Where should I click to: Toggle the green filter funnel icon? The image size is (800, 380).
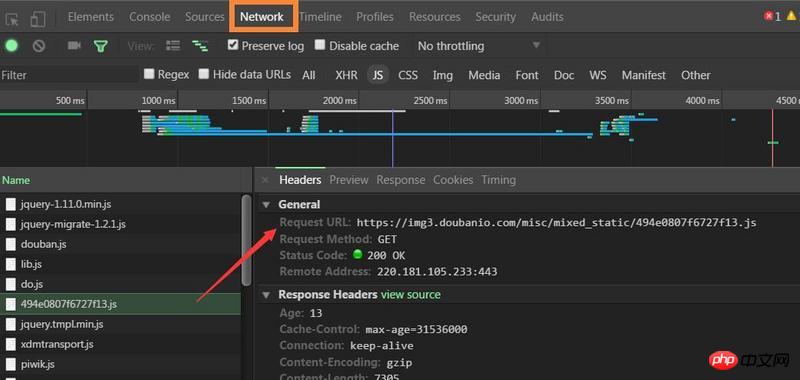(x=100, y=46)
